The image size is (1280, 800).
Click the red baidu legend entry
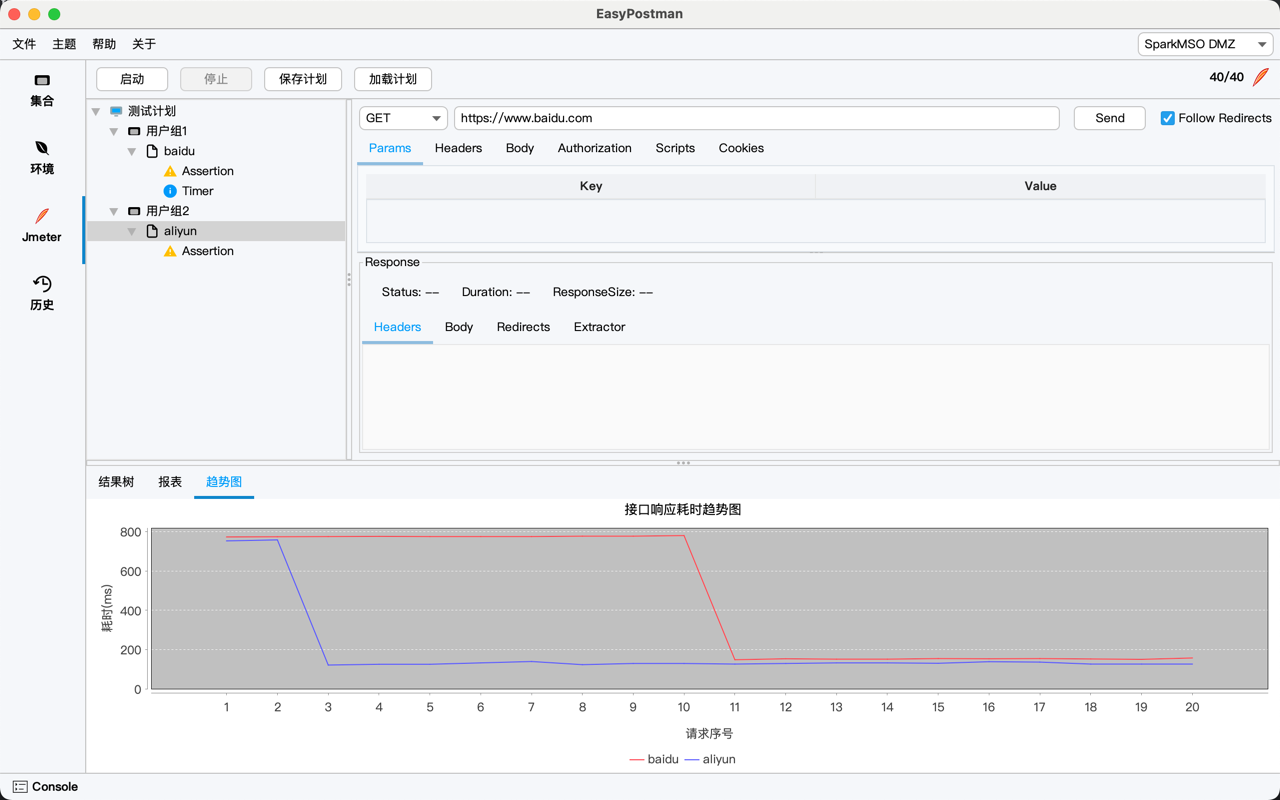tap(654, 759)
